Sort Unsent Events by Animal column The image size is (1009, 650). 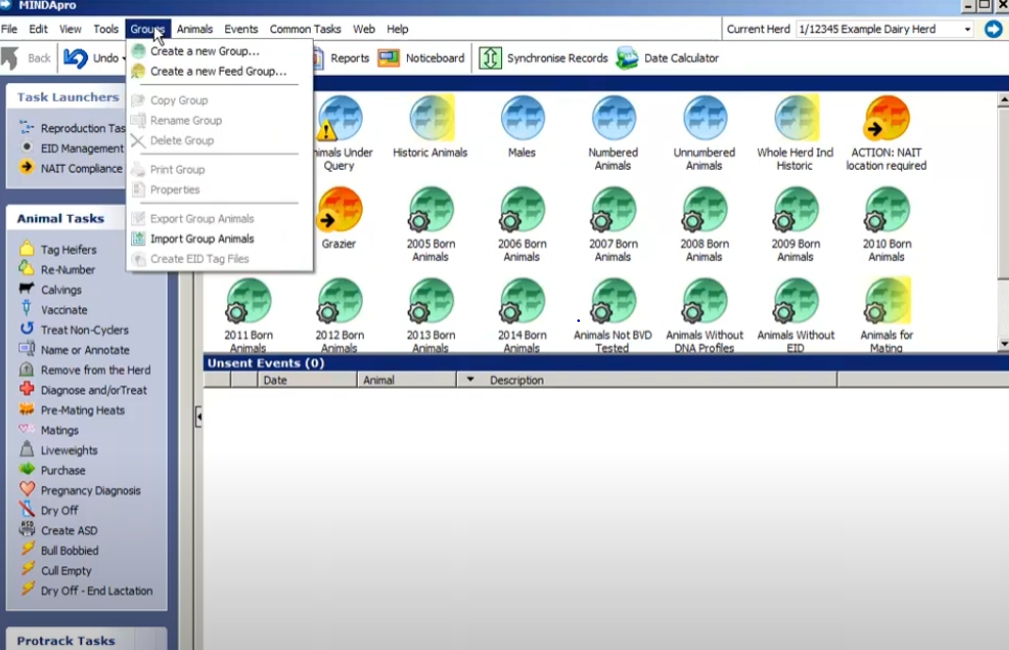(x=407, y=380)
